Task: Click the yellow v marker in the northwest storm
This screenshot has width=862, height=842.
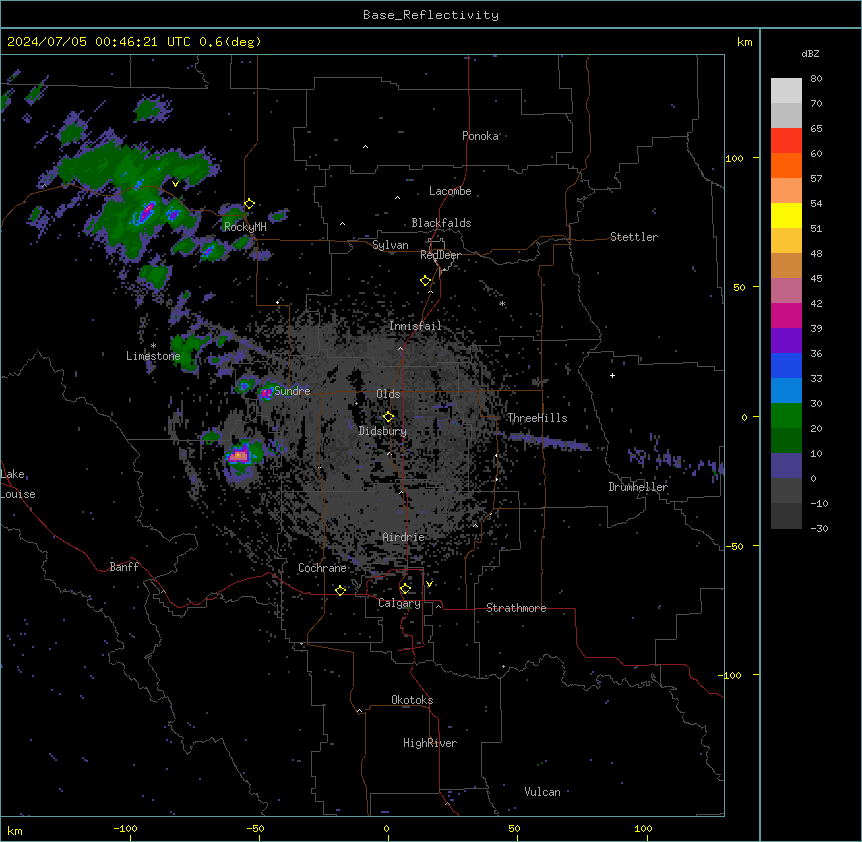Action: point(175,184)
